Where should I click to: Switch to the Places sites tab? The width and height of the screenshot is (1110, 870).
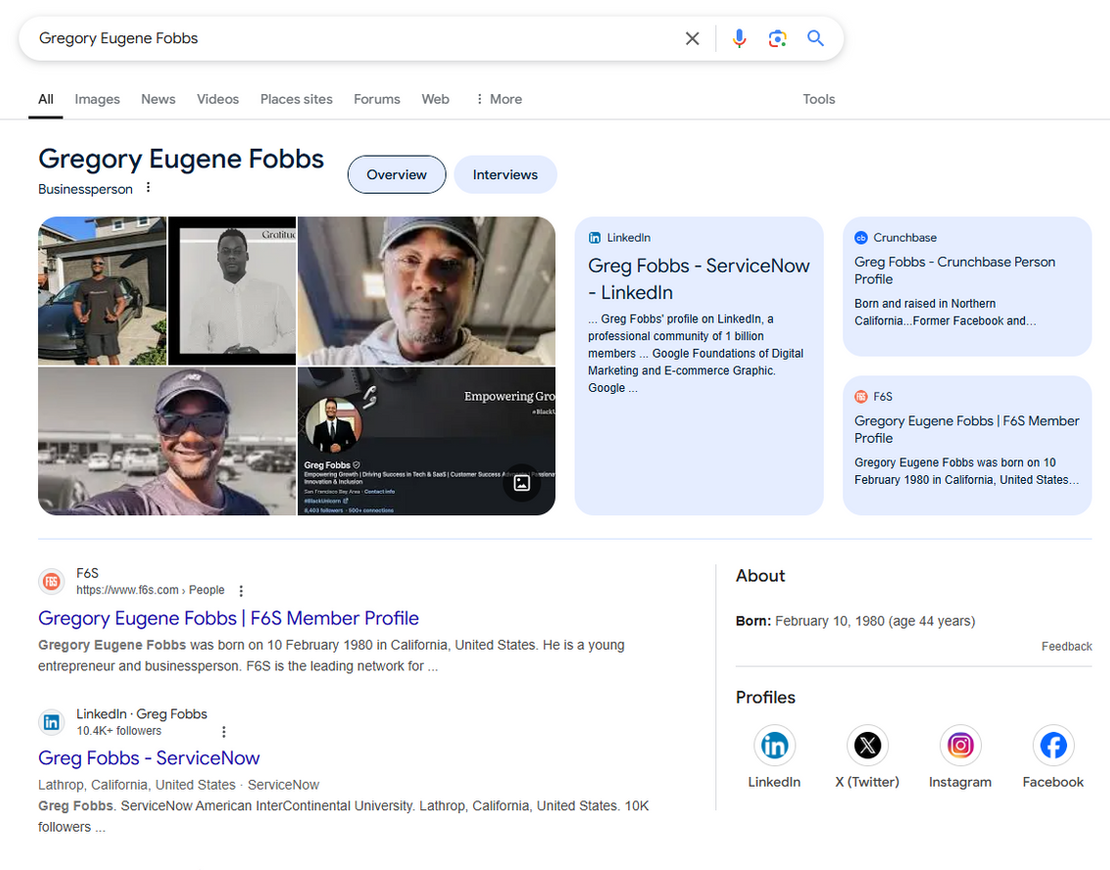(x=296, y=99)
